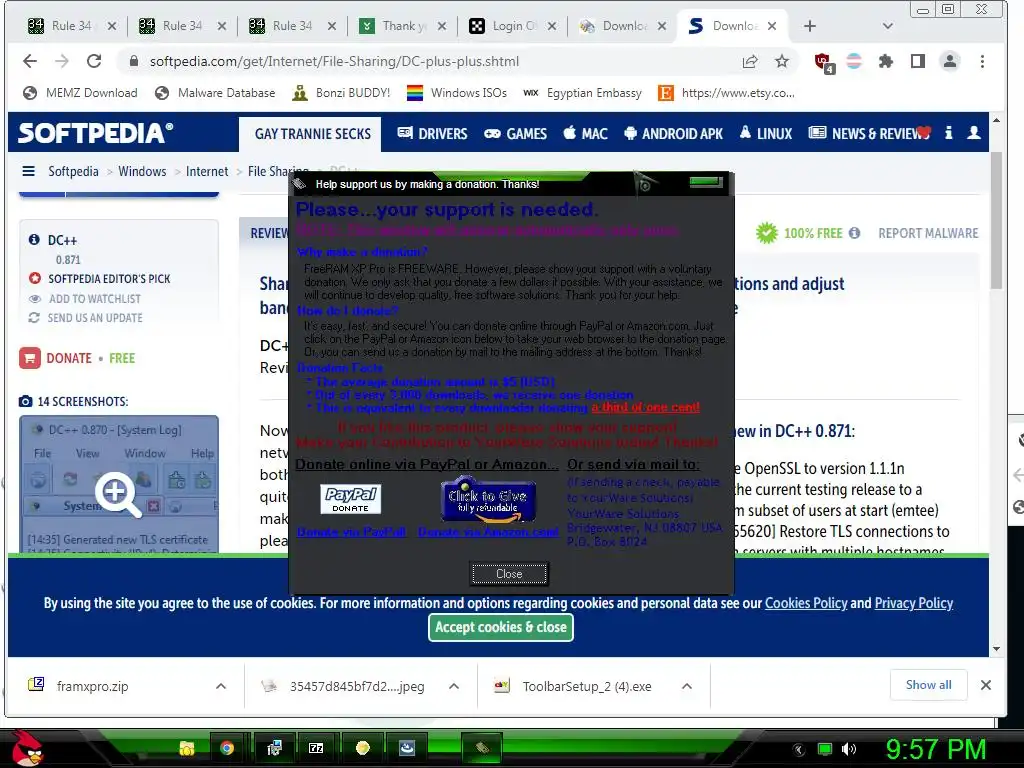The width and height of the screenshot is (1024, 768).
Task: Reload the Softpedia page
Action: tap(94, 61)
